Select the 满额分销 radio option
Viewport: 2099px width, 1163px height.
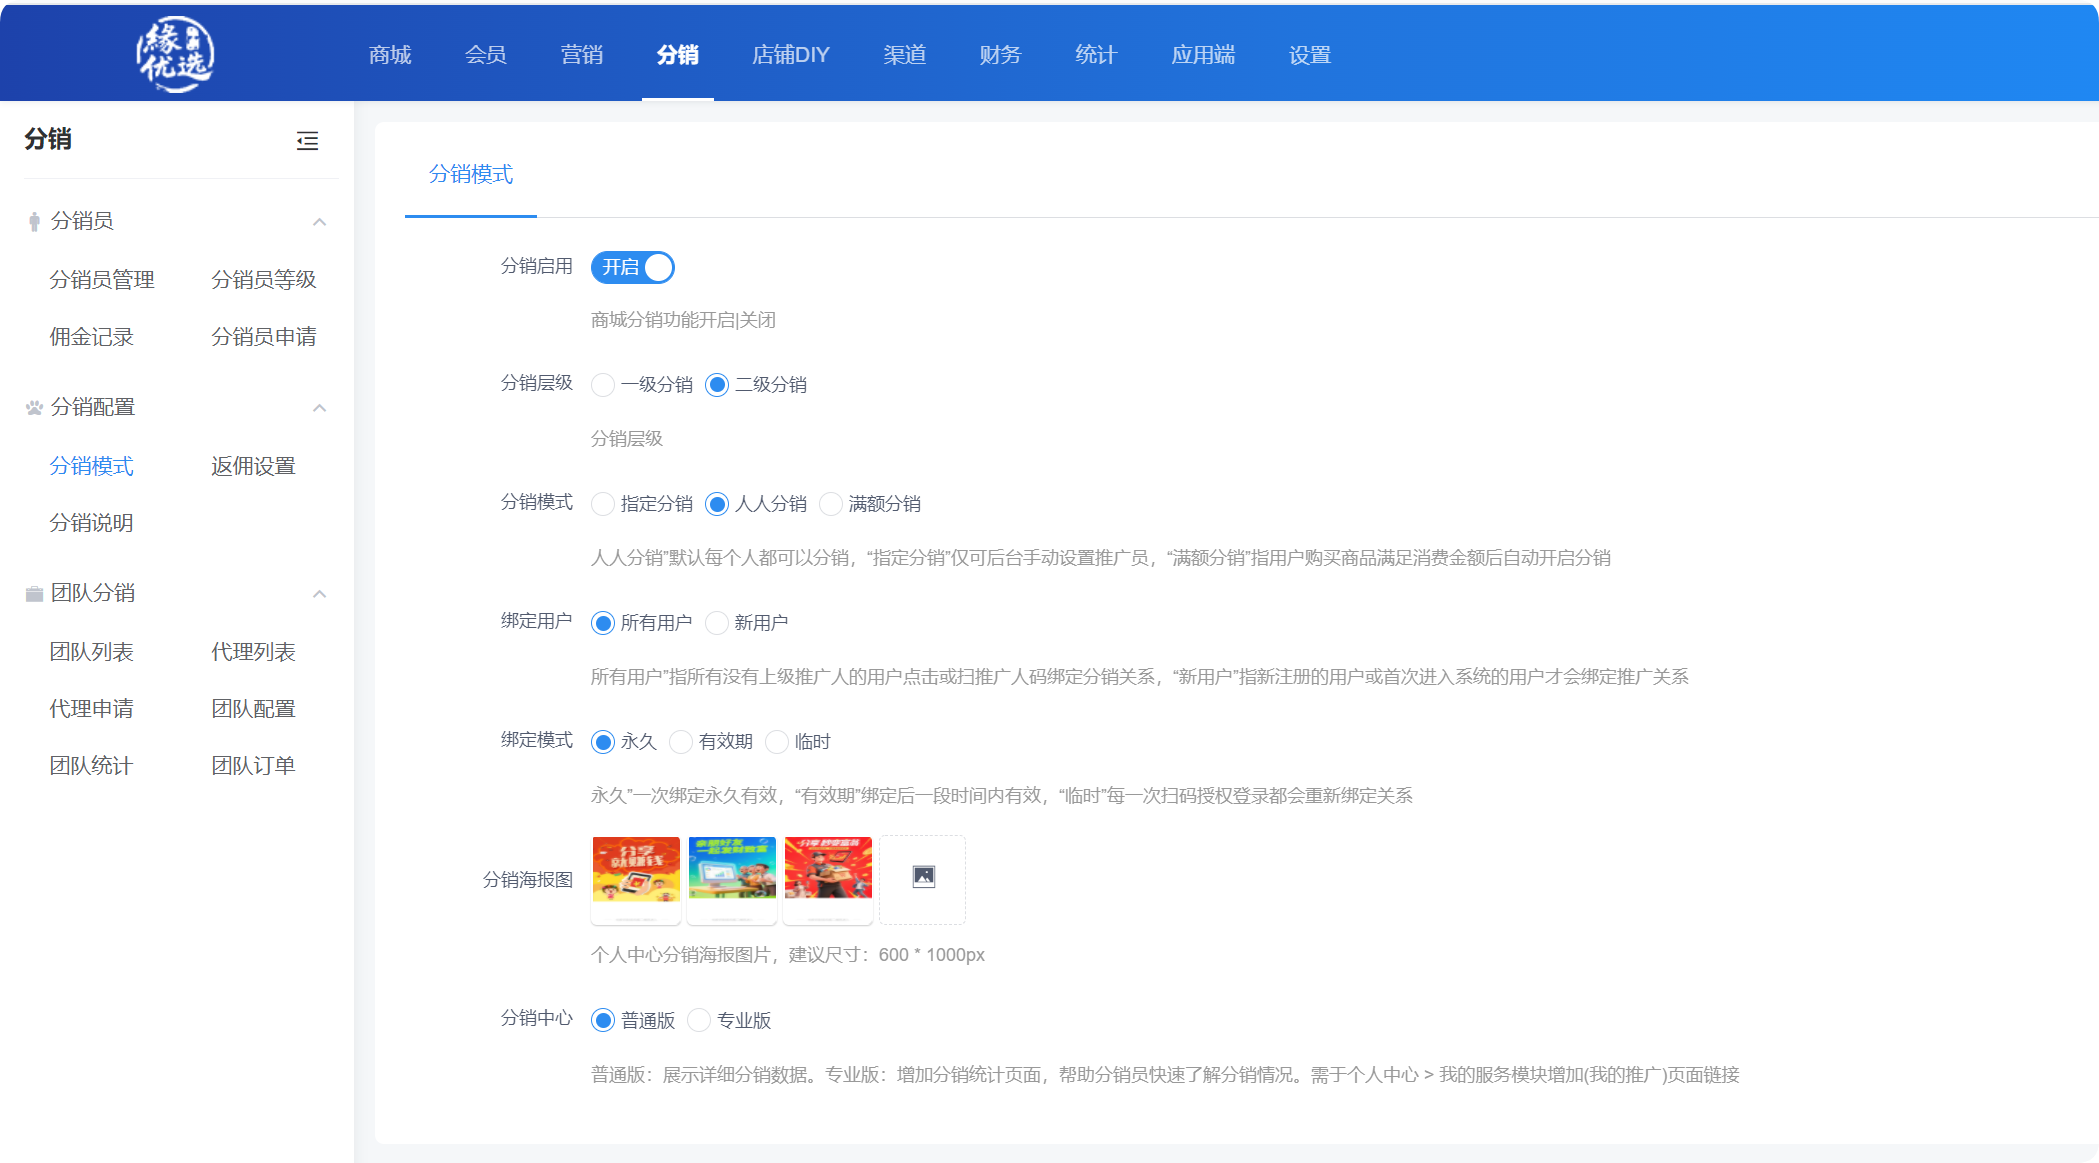[831, 504]
